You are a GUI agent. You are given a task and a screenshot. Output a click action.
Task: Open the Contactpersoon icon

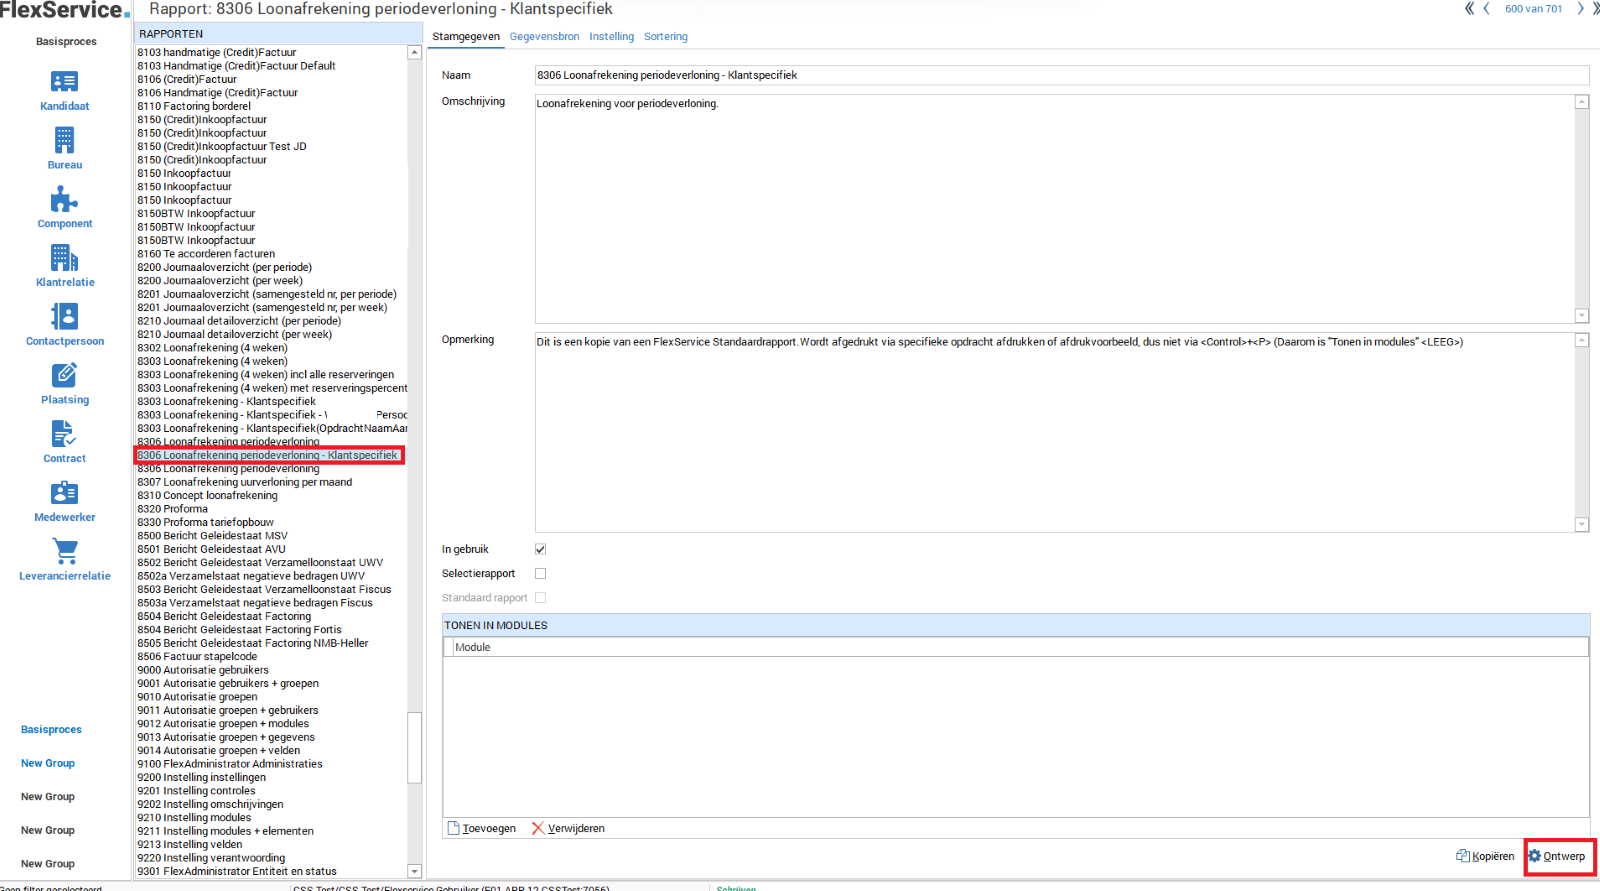64,317
